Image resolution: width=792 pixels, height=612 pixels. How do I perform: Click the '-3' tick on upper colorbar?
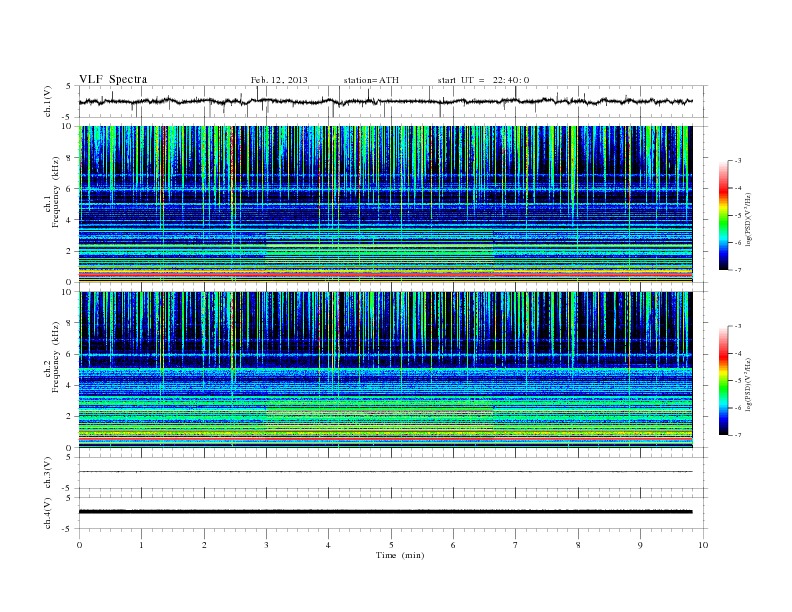738,161
